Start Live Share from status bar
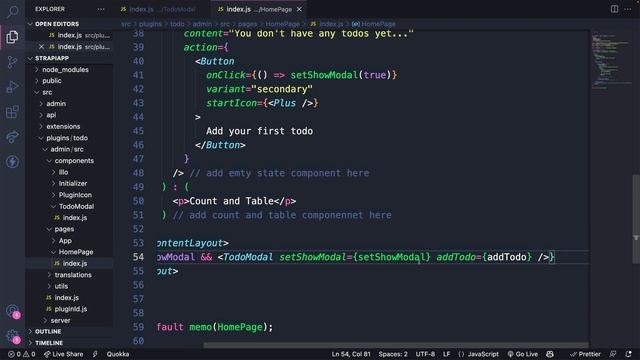This screenshot has width=640, height=360. point(63,354)
